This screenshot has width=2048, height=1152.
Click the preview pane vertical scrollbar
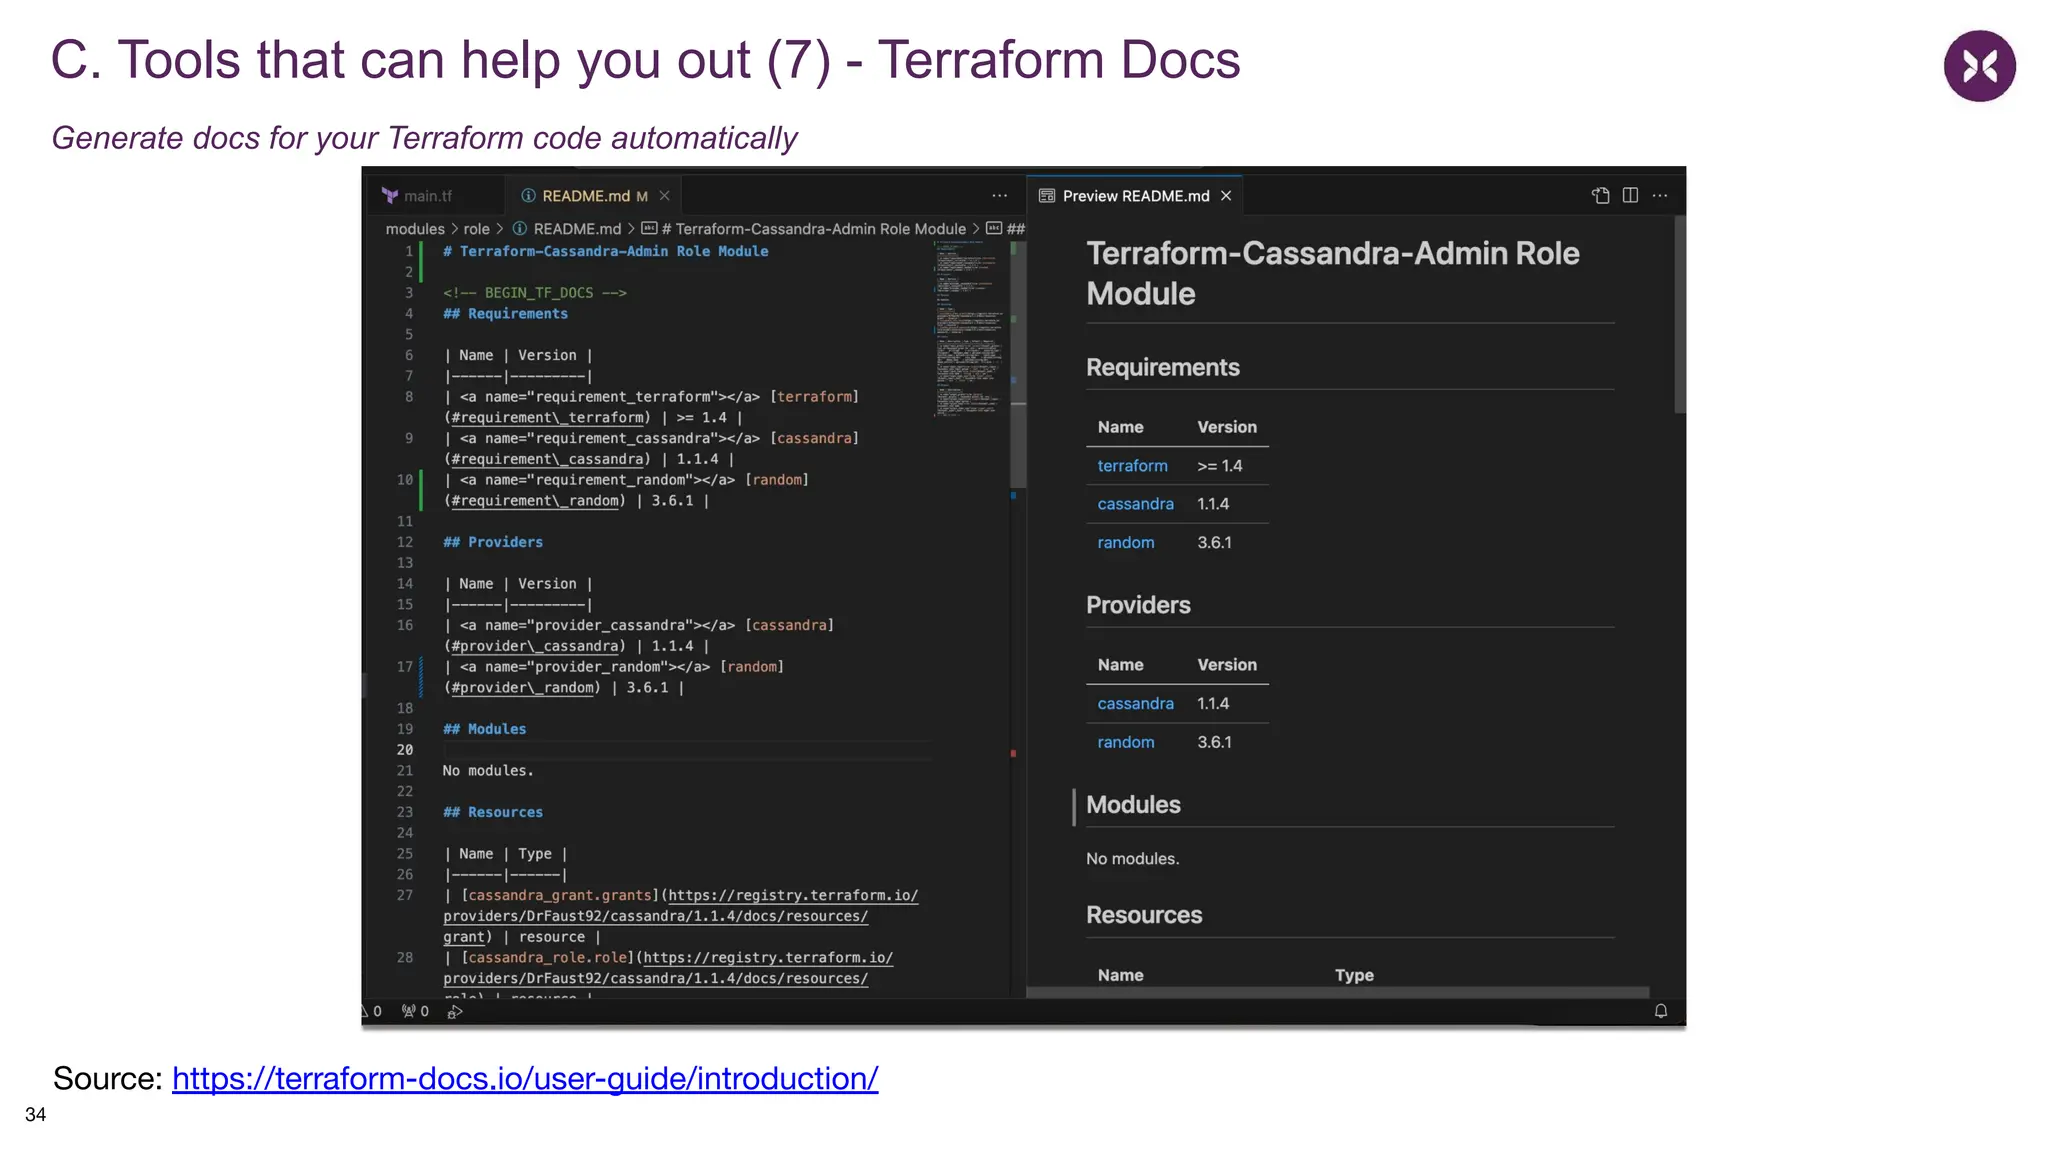[1680, 314]
